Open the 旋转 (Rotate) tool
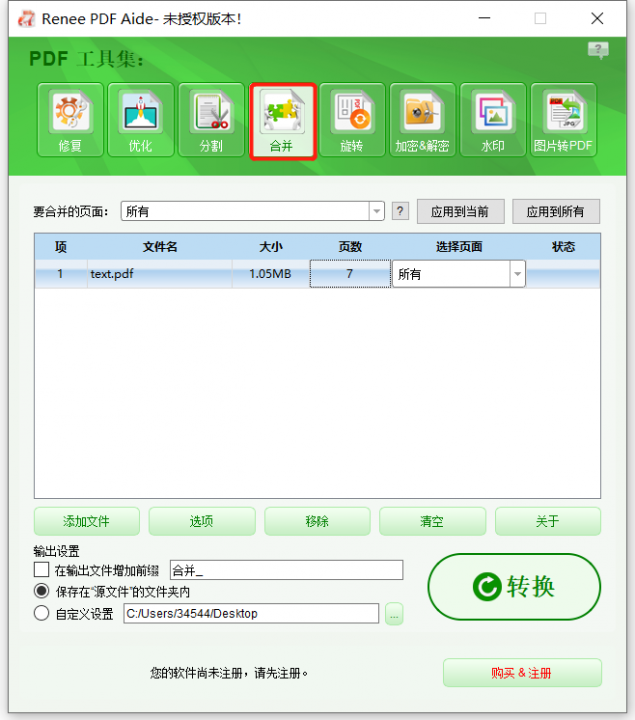Viewport: 635px width, 720px height. coord(352,120)
